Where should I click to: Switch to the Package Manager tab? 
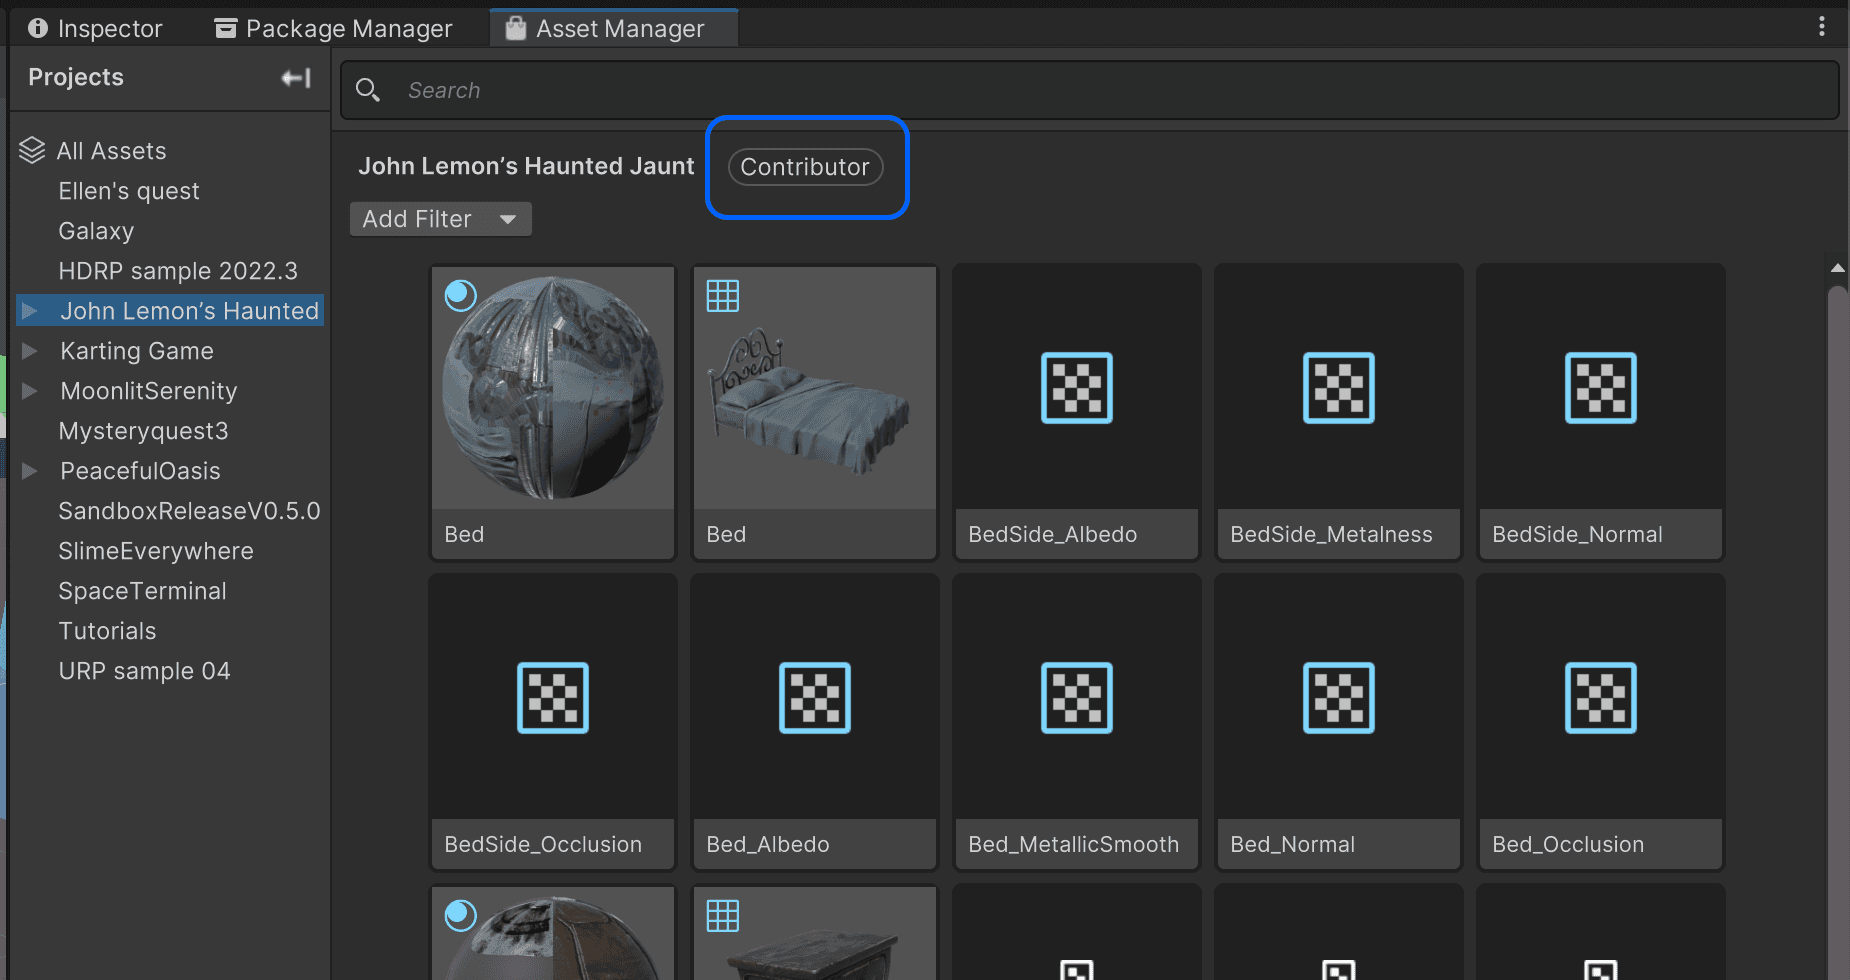tap(334, 27)
